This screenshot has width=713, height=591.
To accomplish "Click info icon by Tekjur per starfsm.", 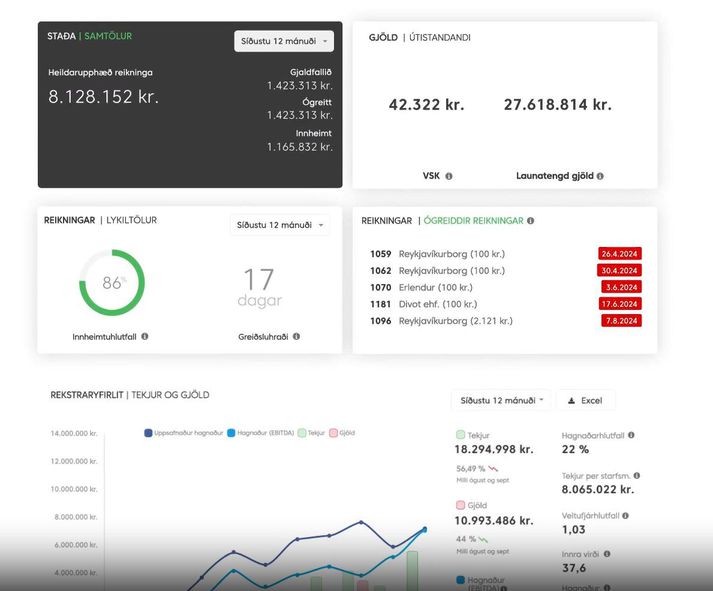I will 637,476.
